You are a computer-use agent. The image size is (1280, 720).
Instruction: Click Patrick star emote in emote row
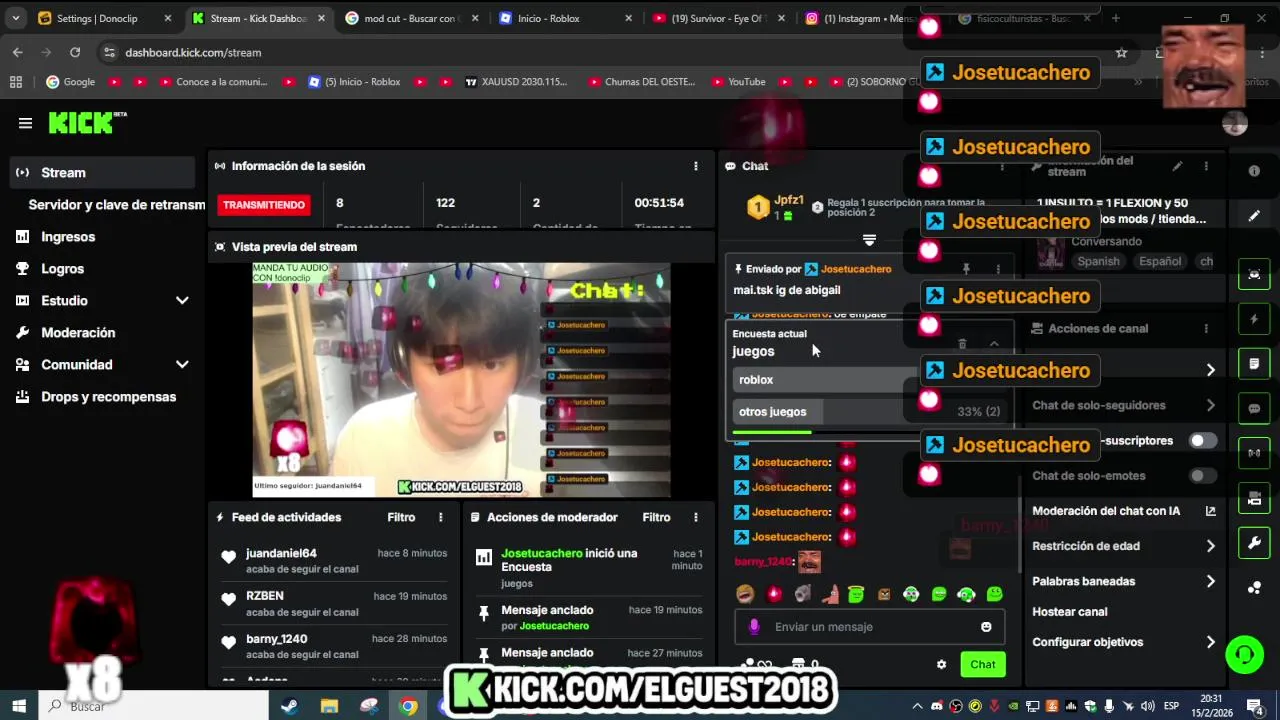point(829,594)
